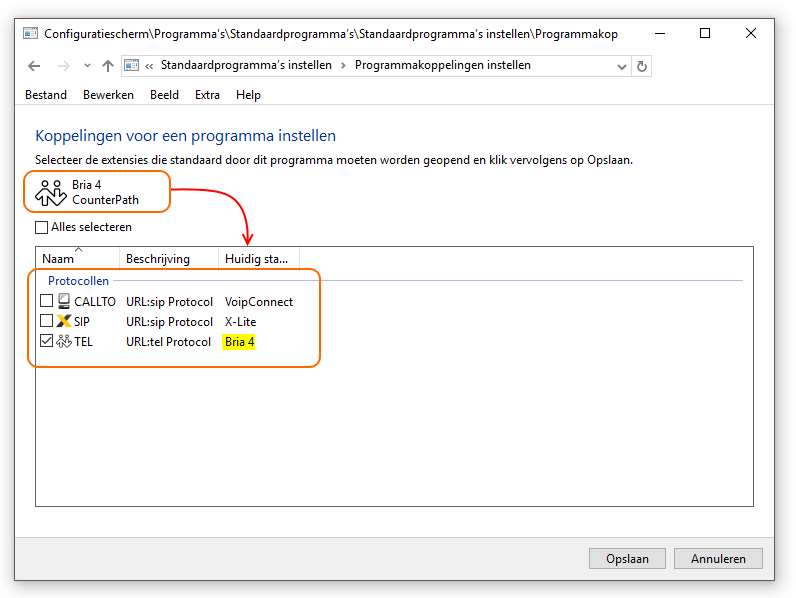Open the Bestand menu
Image resolution: width=796 pixels, height=598 pixels.
pyautogui.click(x=46, y=95)
